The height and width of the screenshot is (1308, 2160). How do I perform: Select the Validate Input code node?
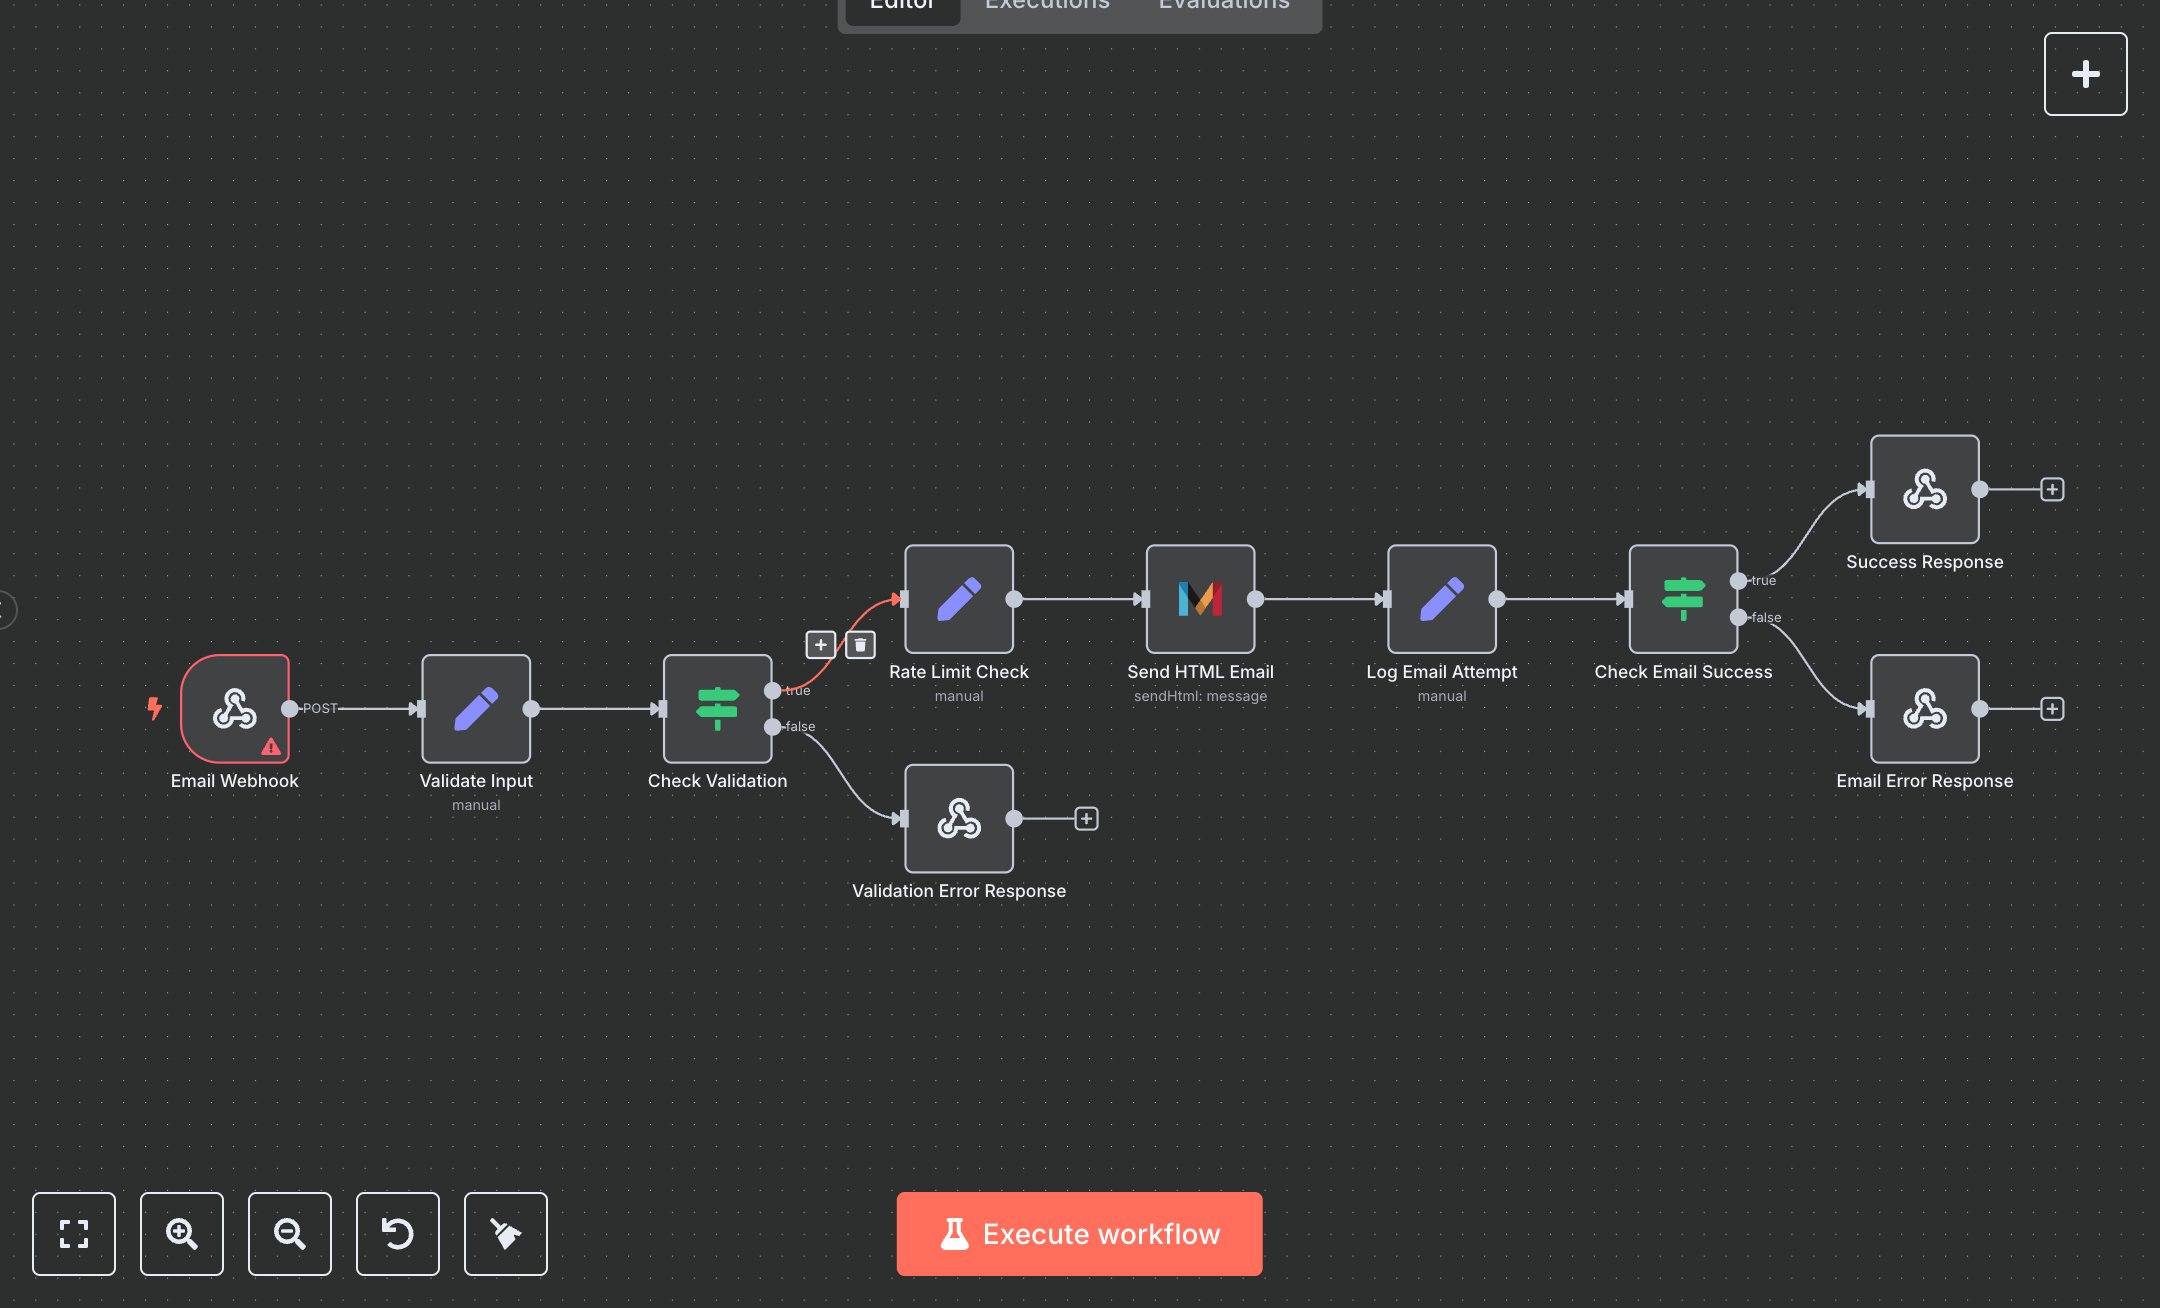click(x=476, y=709)
